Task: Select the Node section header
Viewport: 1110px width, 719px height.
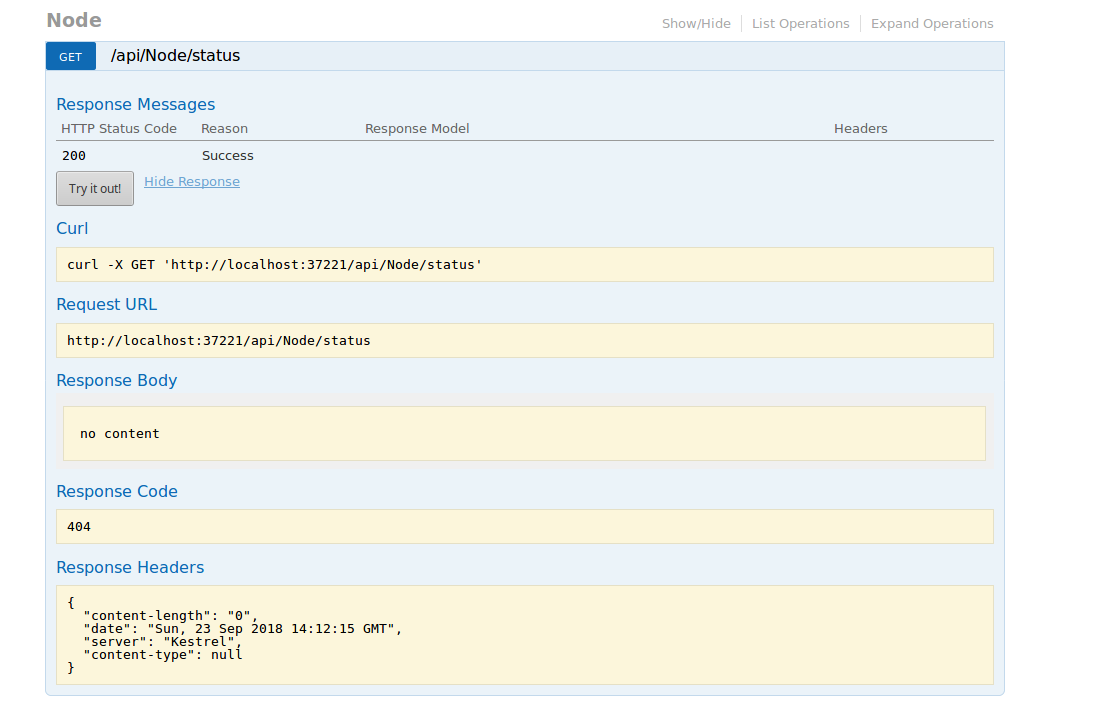Action: tap(73, 19)
